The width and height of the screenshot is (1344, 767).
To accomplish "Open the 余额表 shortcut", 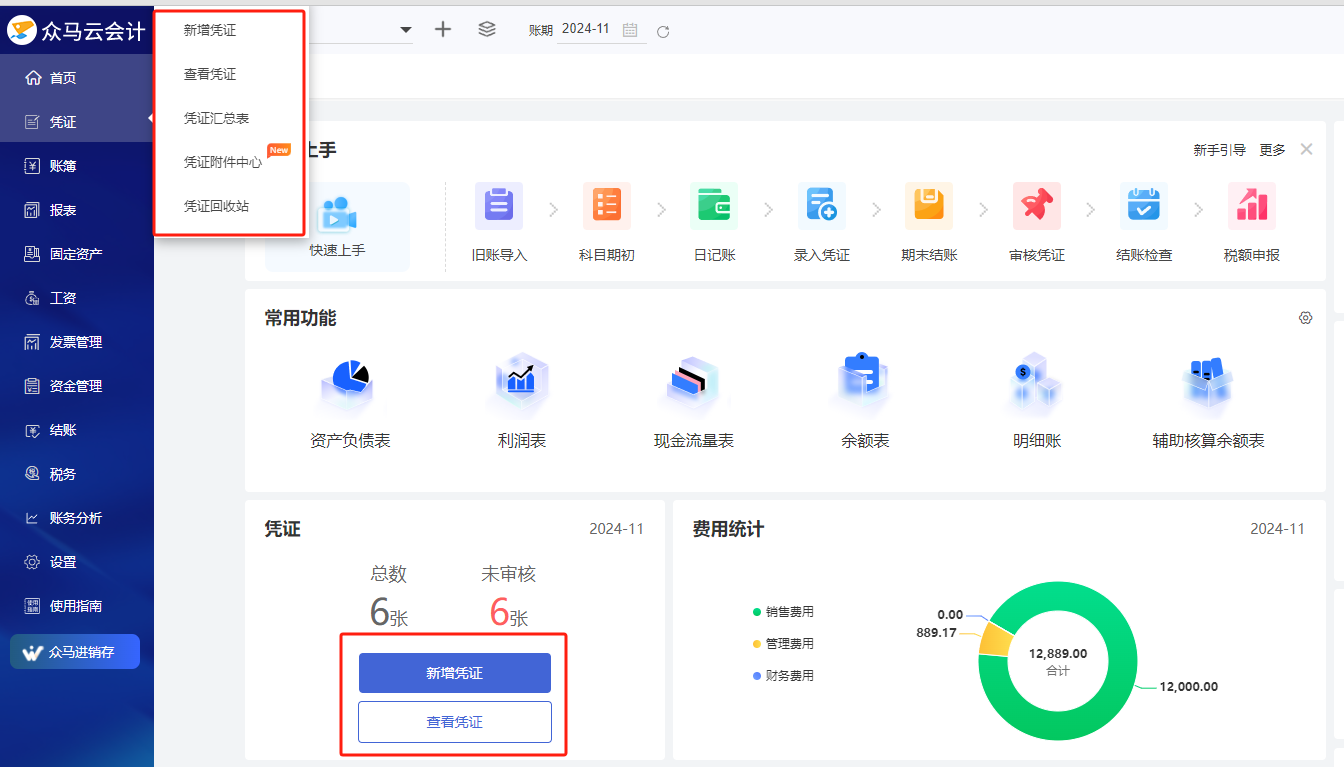I will [866, 401].
